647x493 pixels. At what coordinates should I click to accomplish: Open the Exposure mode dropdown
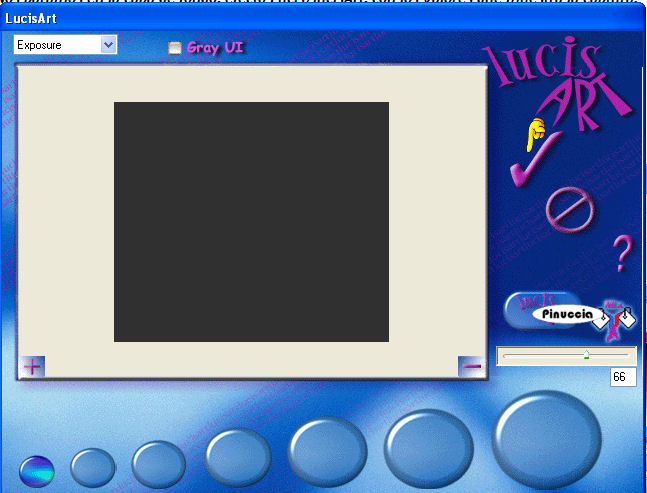tap(65, 45)
